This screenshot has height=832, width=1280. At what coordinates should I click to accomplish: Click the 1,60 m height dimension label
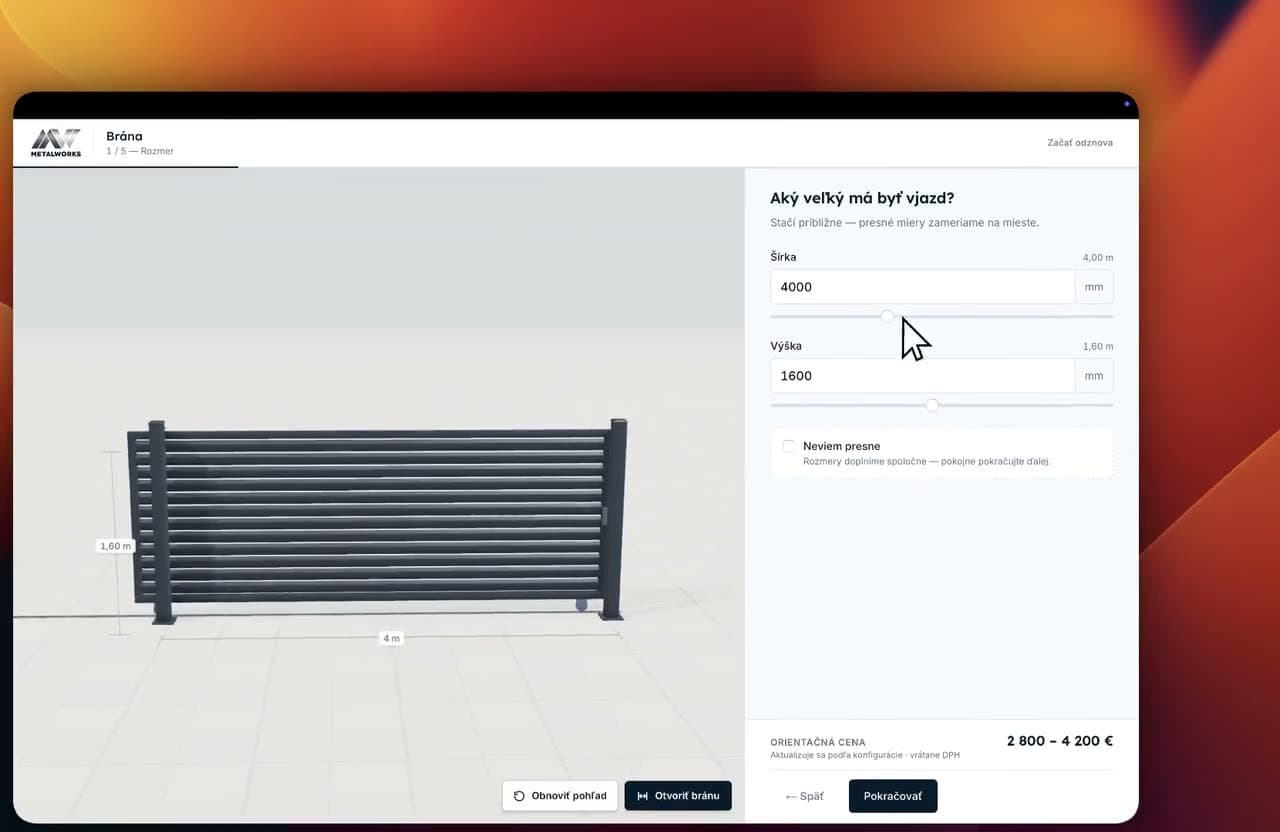coord(115,546)
